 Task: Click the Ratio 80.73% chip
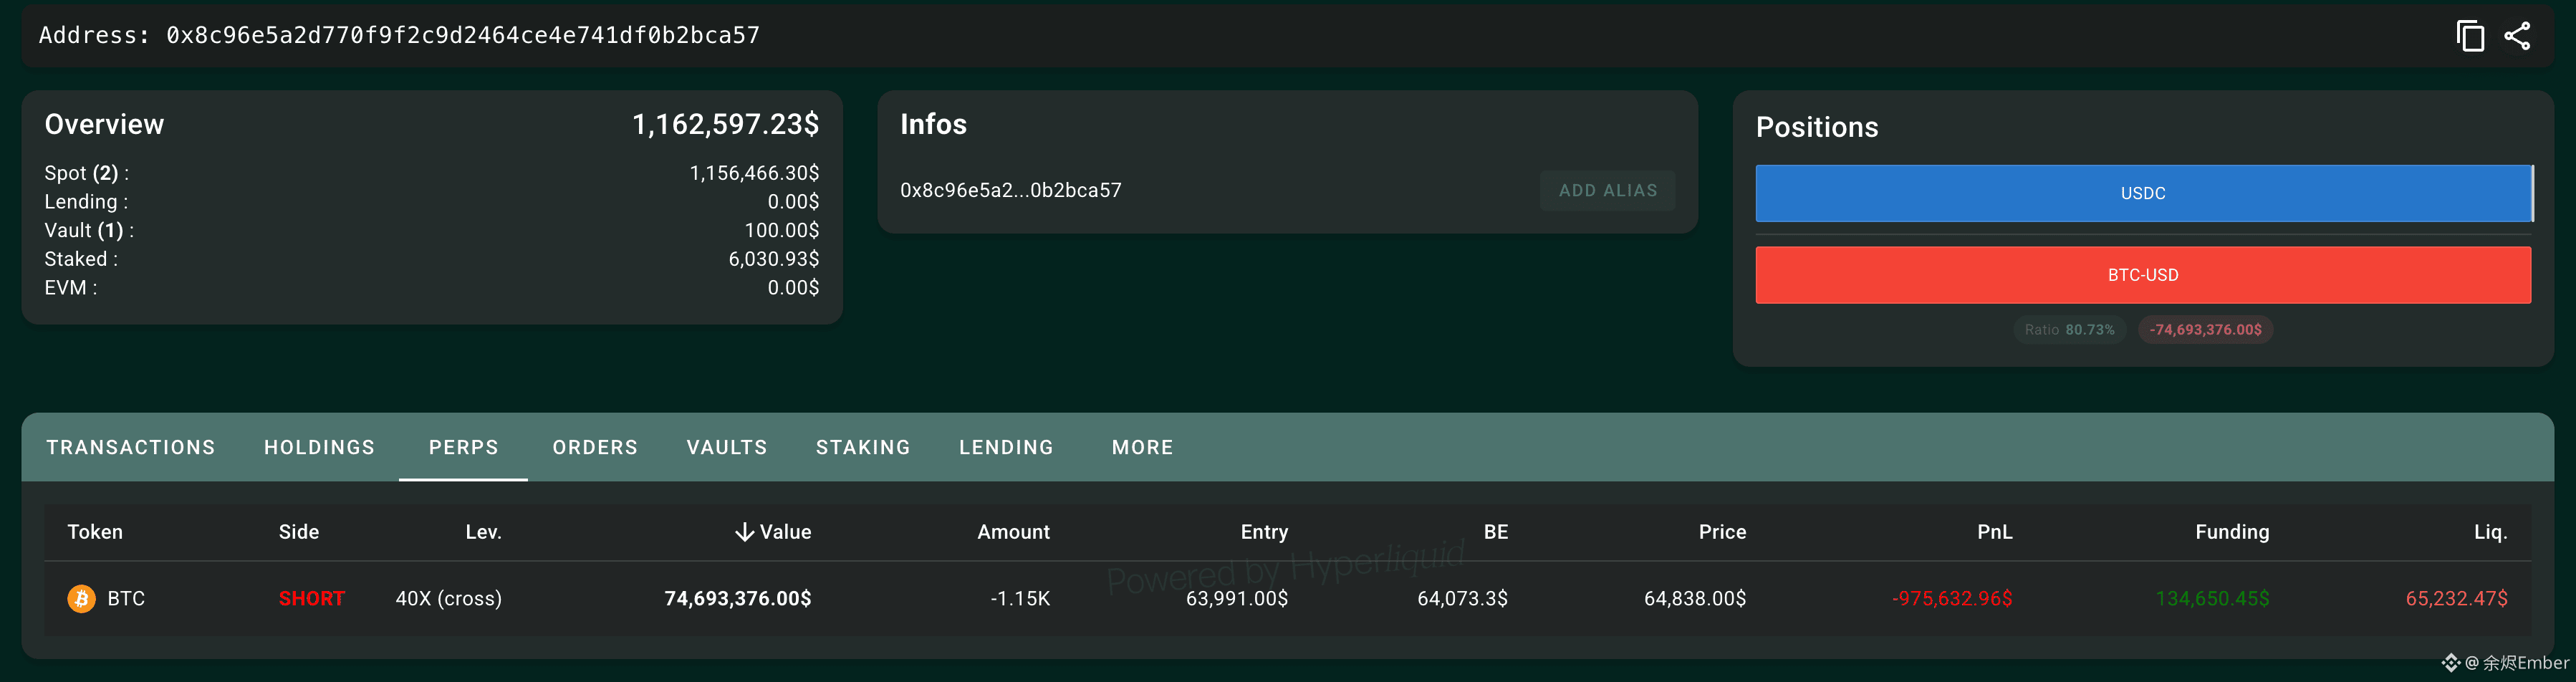pos(2069,330)
